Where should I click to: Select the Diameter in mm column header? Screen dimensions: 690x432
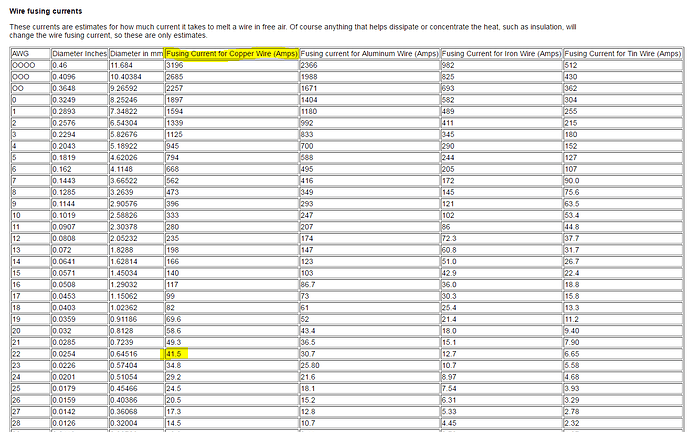tap(135, 51)
